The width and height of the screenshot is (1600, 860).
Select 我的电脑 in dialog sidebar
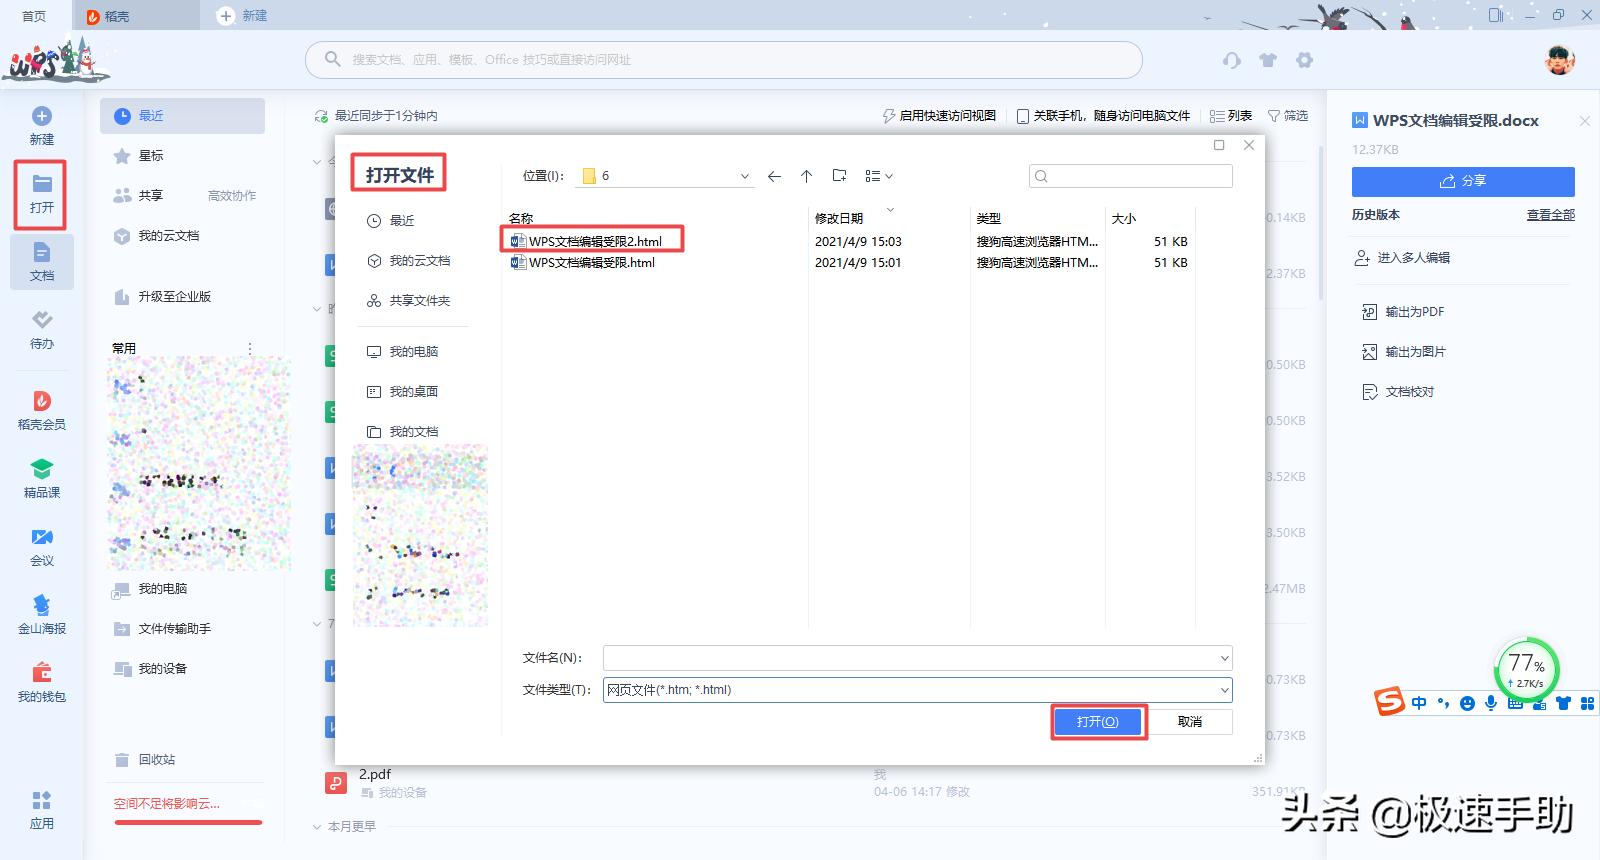click(402, 352)
